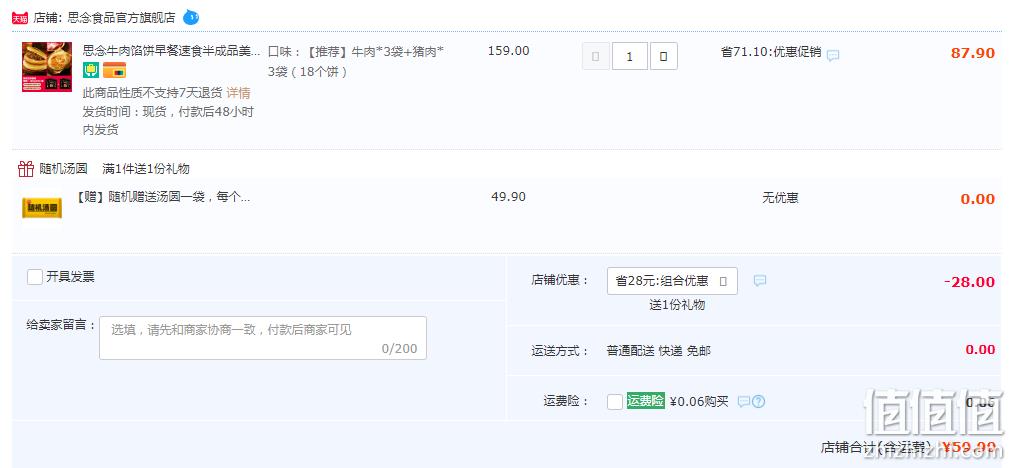Click the 87.90 subtotal amount
This screenshot has height=468, width=1013.
click(x=973, y=53)
